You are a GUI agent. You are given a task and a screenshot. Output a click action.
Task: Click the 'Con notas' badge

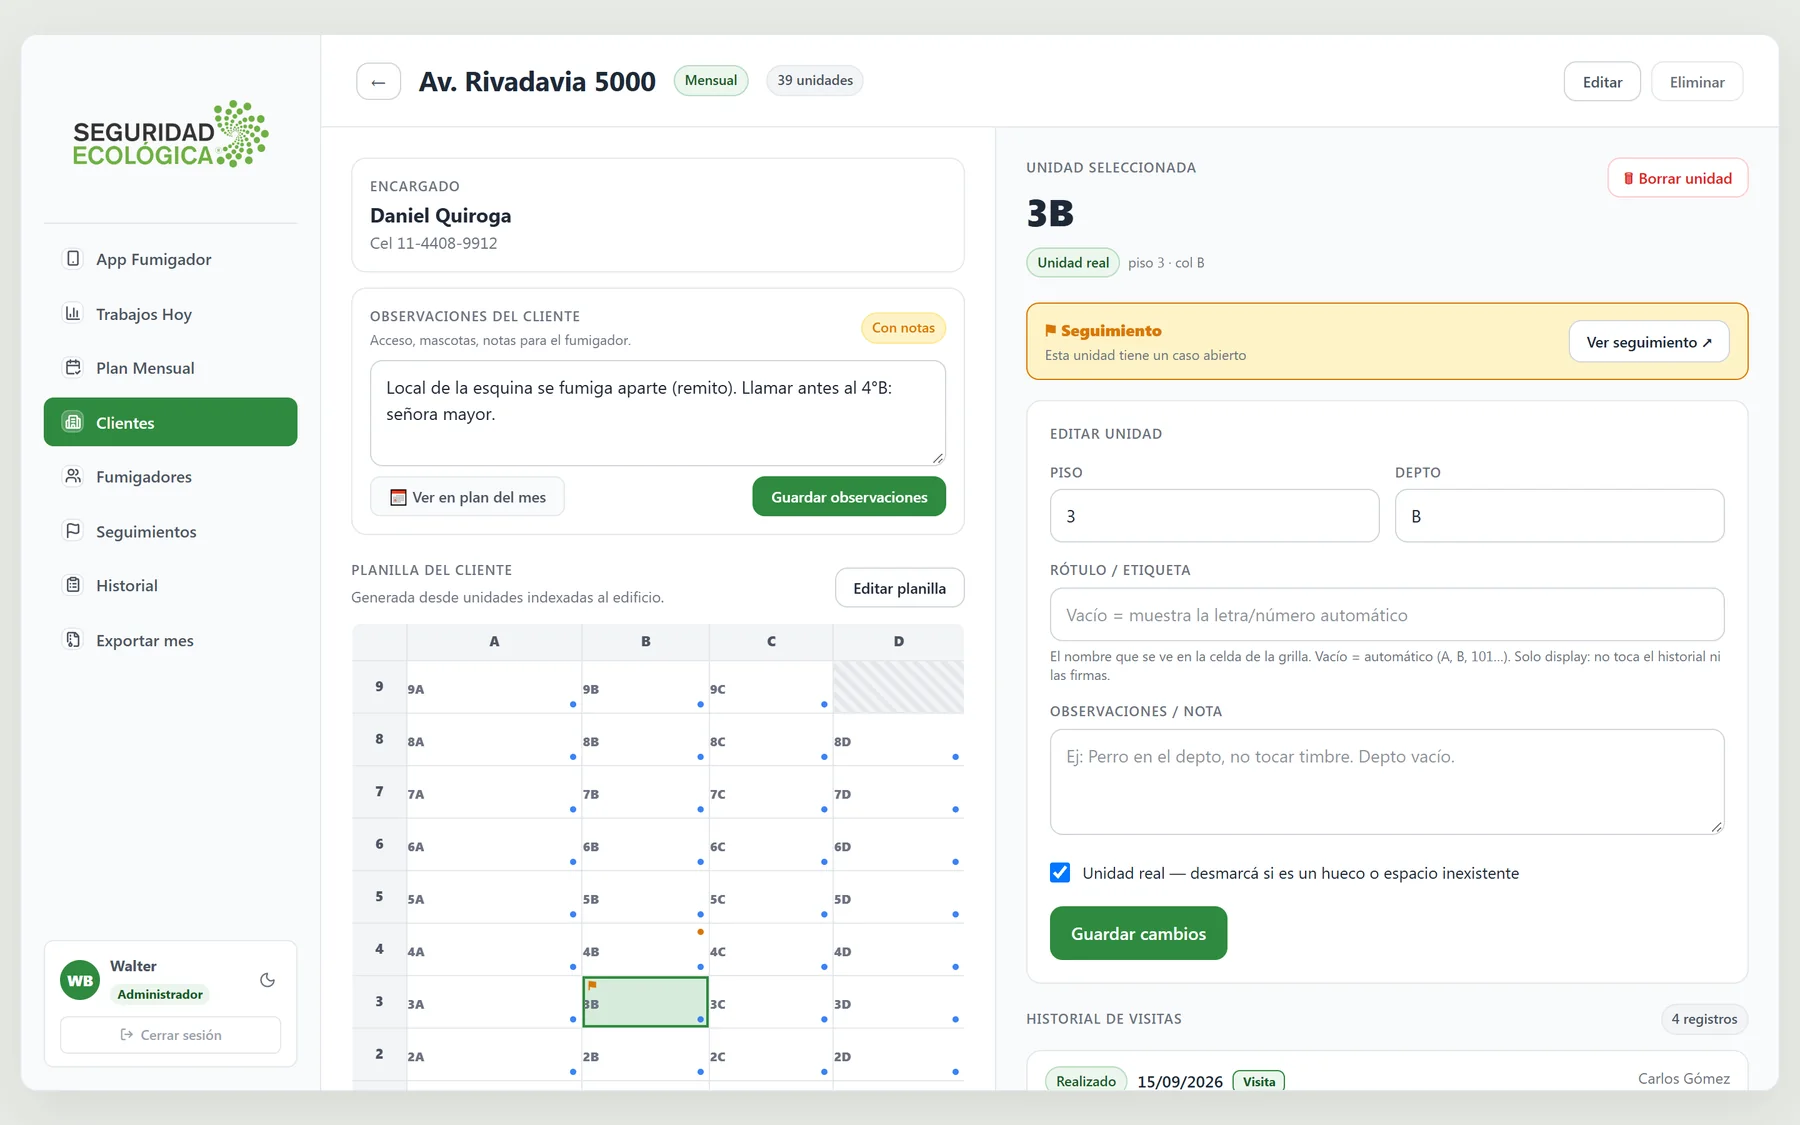click(903, 328)
